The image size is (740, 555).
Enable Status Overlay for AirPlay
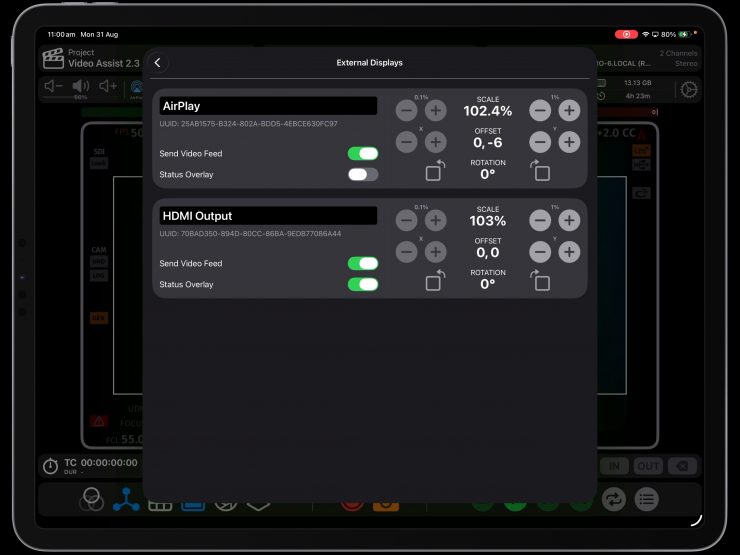(362, 175)
